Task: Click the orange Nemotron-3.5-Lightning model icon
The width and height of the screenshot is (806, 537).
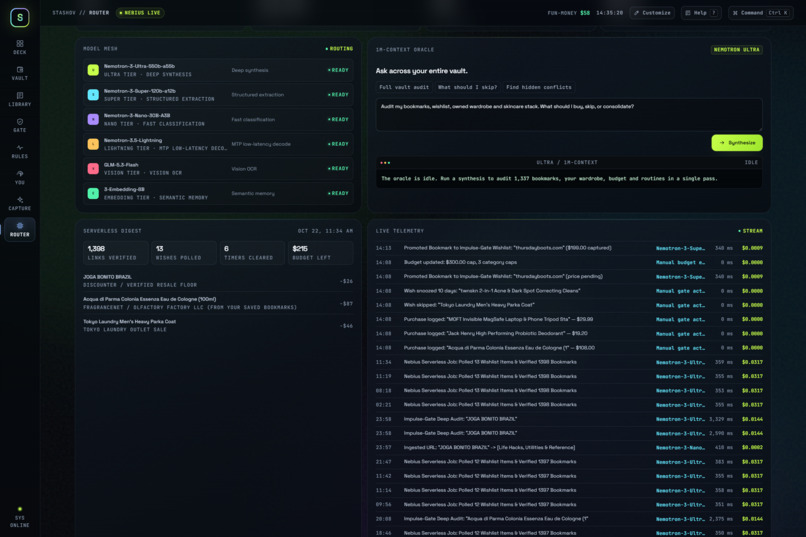Action: click(x=93, y=144)
